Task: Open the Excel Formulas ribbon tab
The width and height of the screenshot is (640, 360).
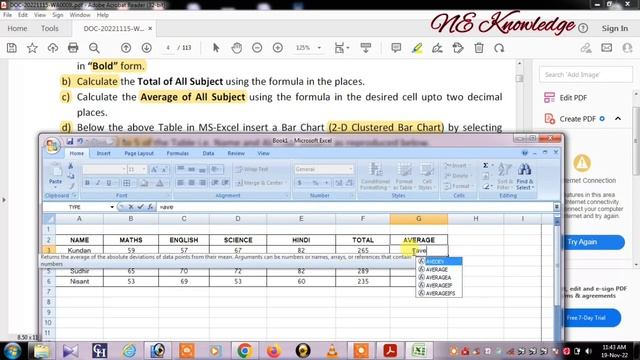Action: pyautogui.click(x=178, y=153)
